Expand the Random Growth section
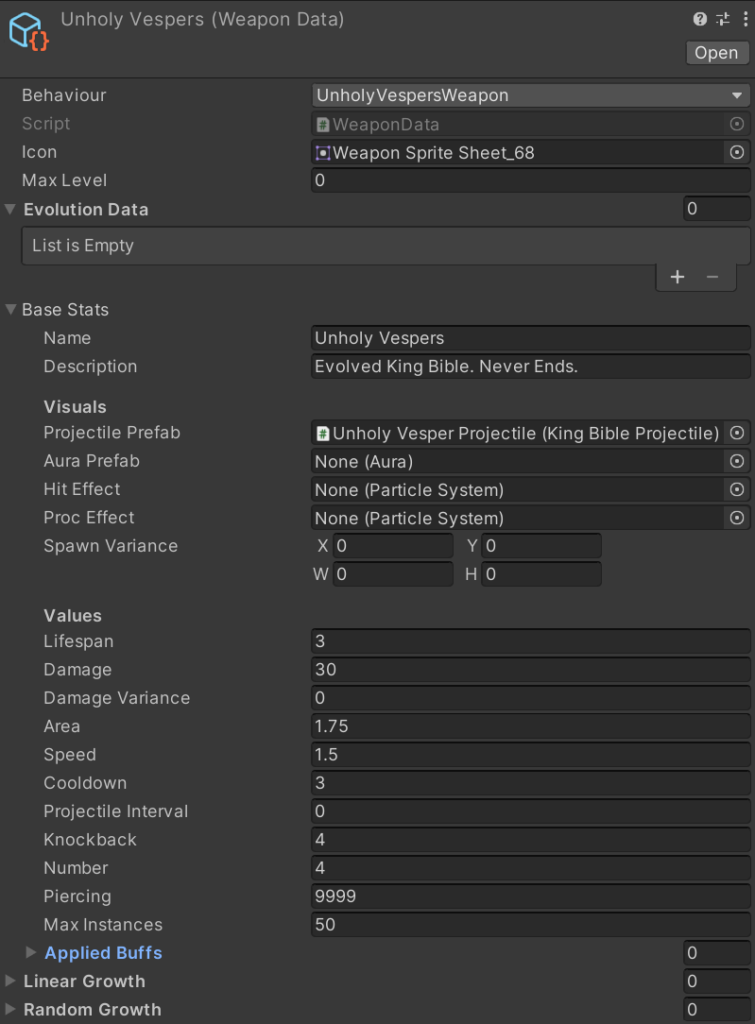This screenshot has width=755, height=1024. click(x=10, y=1010)
